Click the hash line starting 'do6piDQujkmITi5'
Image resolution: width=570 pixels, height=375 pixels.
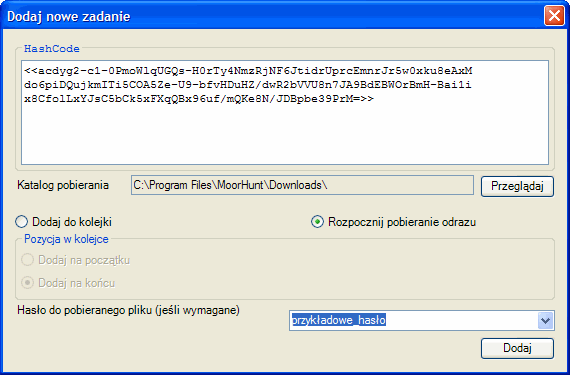pyautogui.click(x=248, y=85)
